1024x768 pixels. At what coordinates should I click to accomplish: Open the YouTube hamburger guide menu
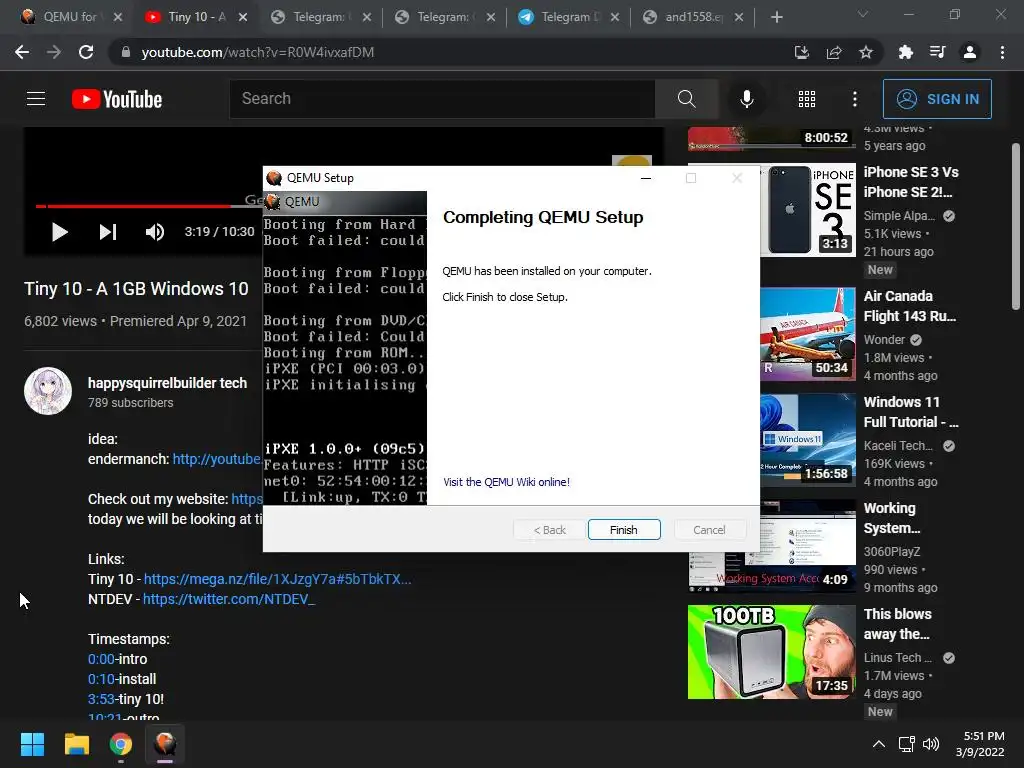pos(36,99)
